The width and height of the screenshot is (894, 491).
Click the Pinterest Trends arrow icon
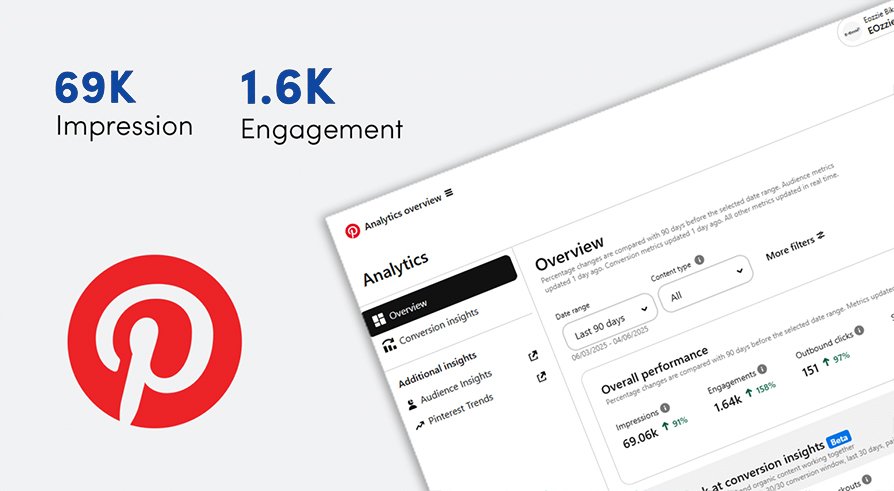(x=420, y=425)
